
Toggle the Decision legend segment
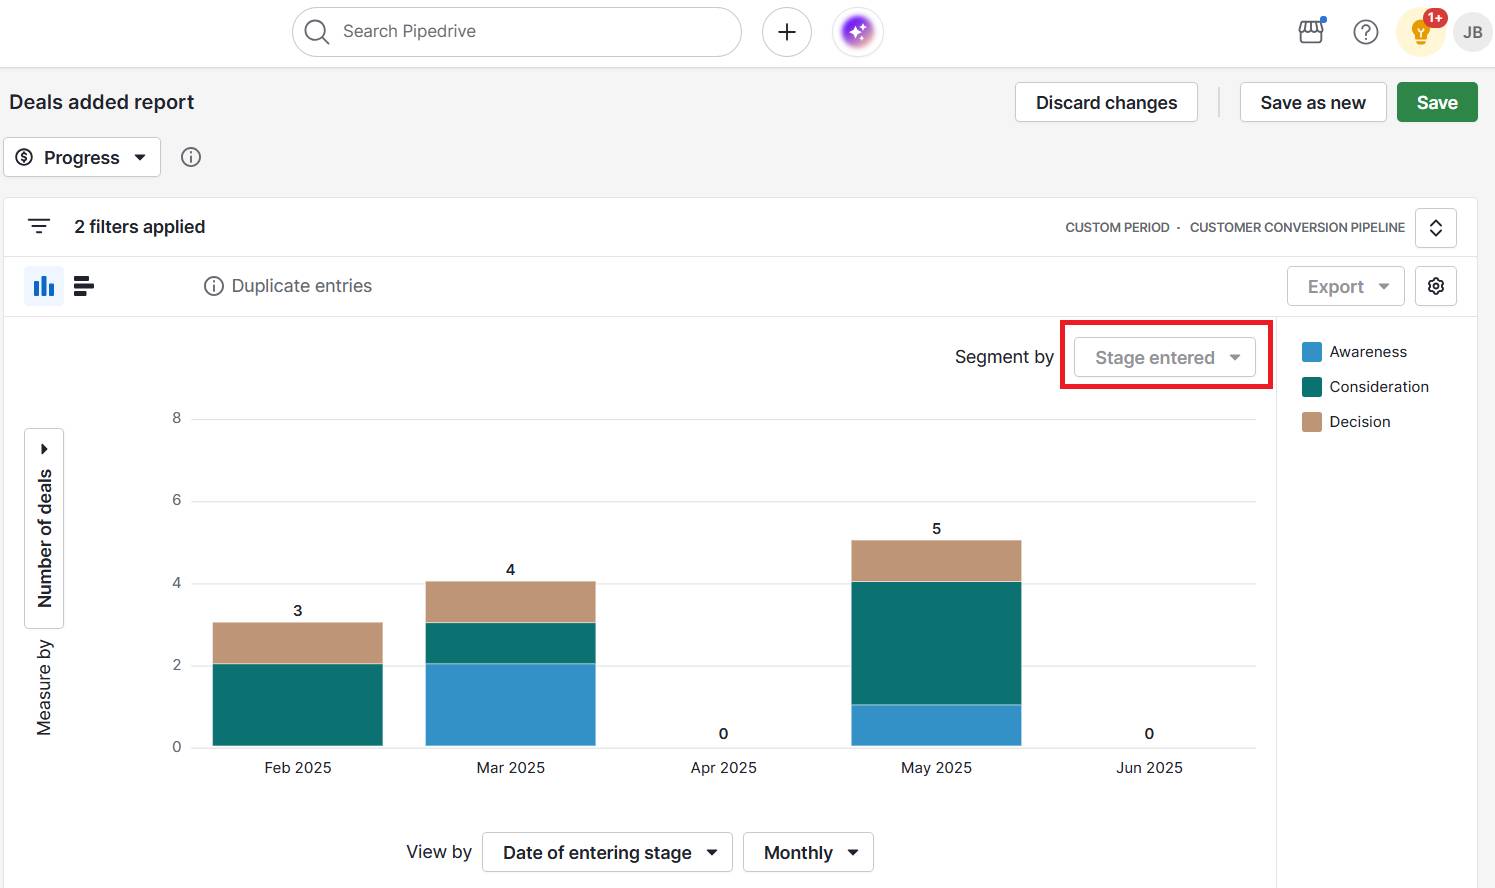click(x=1345, y=421)
